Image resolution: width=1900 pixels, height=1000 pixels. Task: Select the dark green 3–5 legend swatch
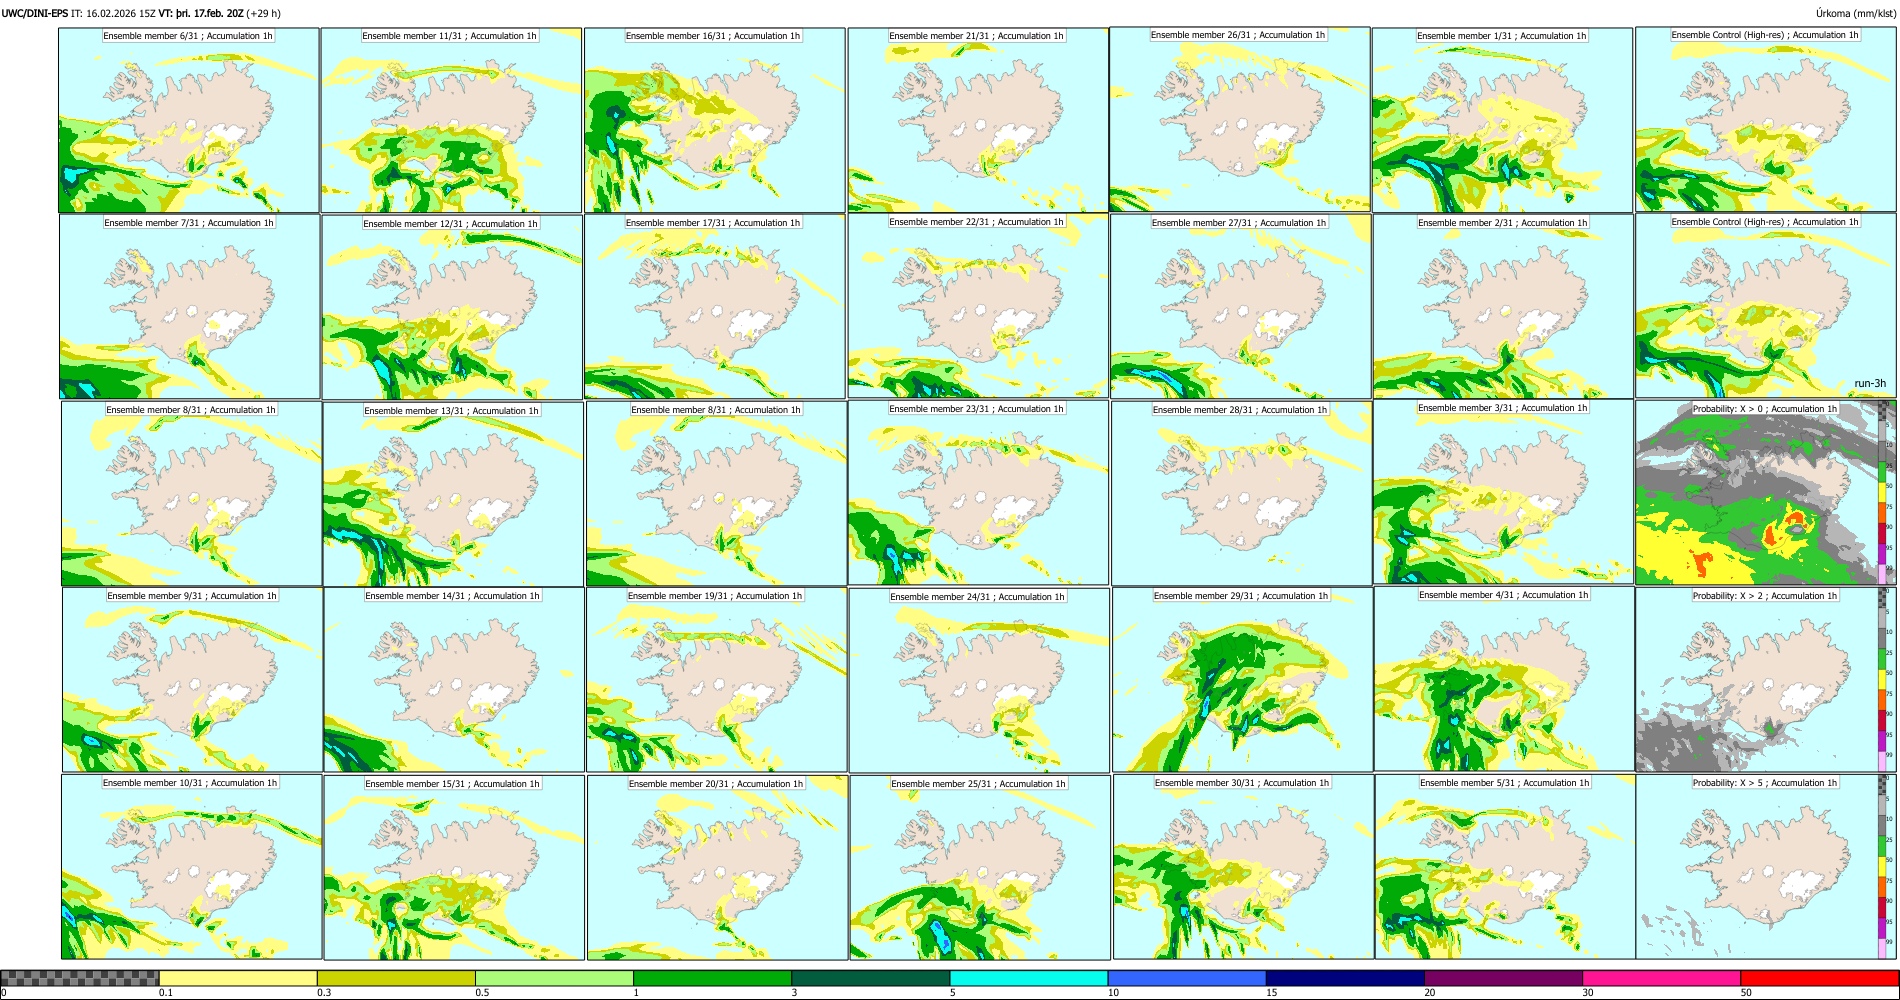870,978
